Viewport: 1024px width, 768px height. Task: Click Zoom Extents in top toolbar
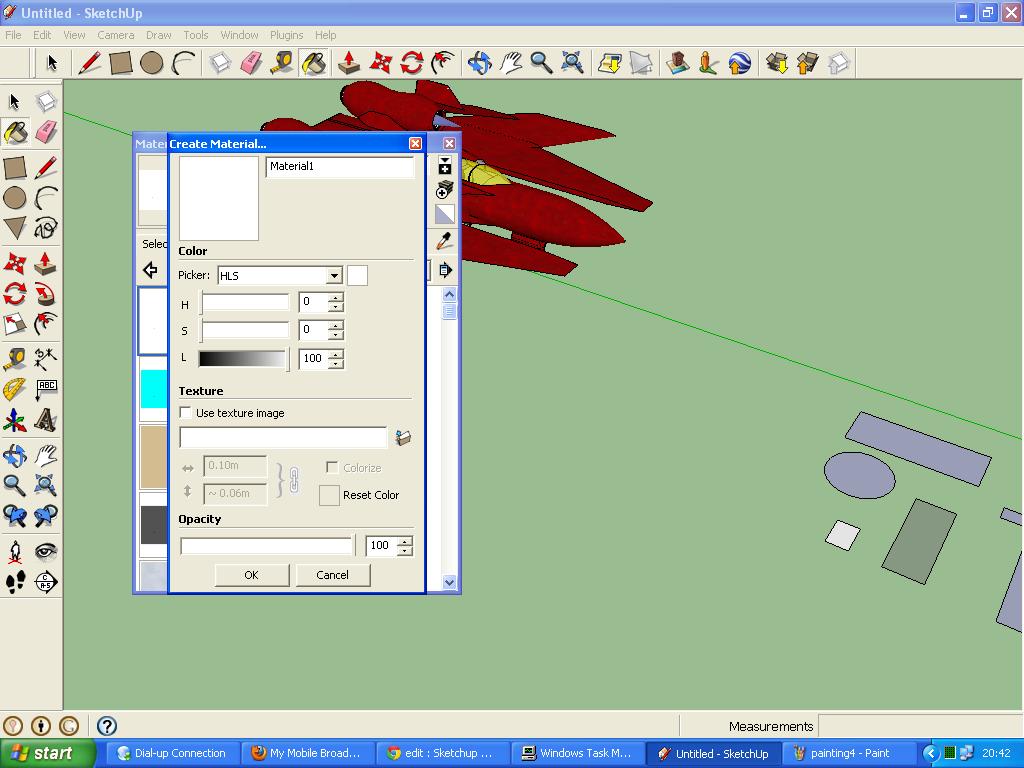(573, 63)
